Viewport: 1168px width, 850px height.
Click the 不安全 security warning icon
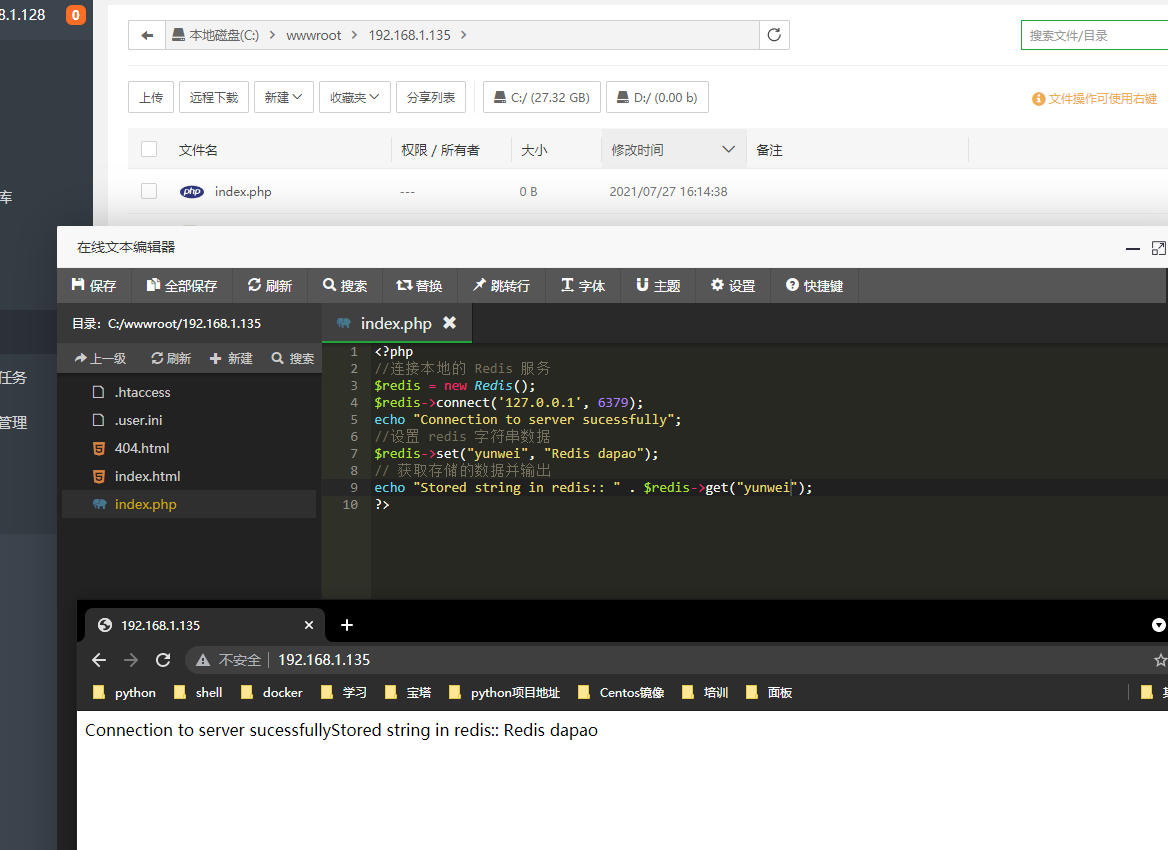203,660
